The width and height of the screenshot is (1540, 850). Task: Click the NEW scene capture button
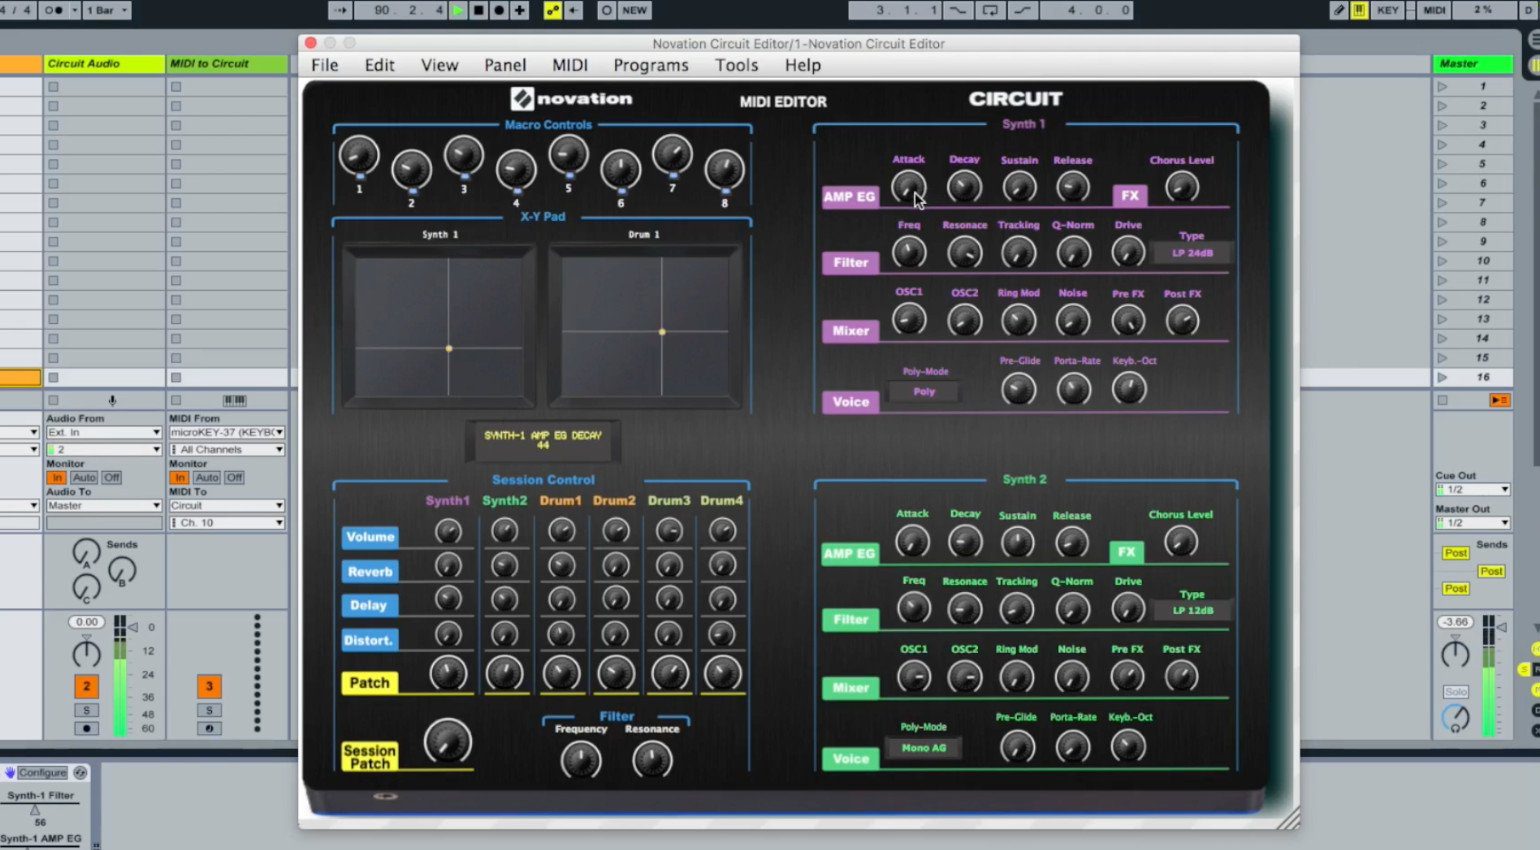[x=634, y=10]
